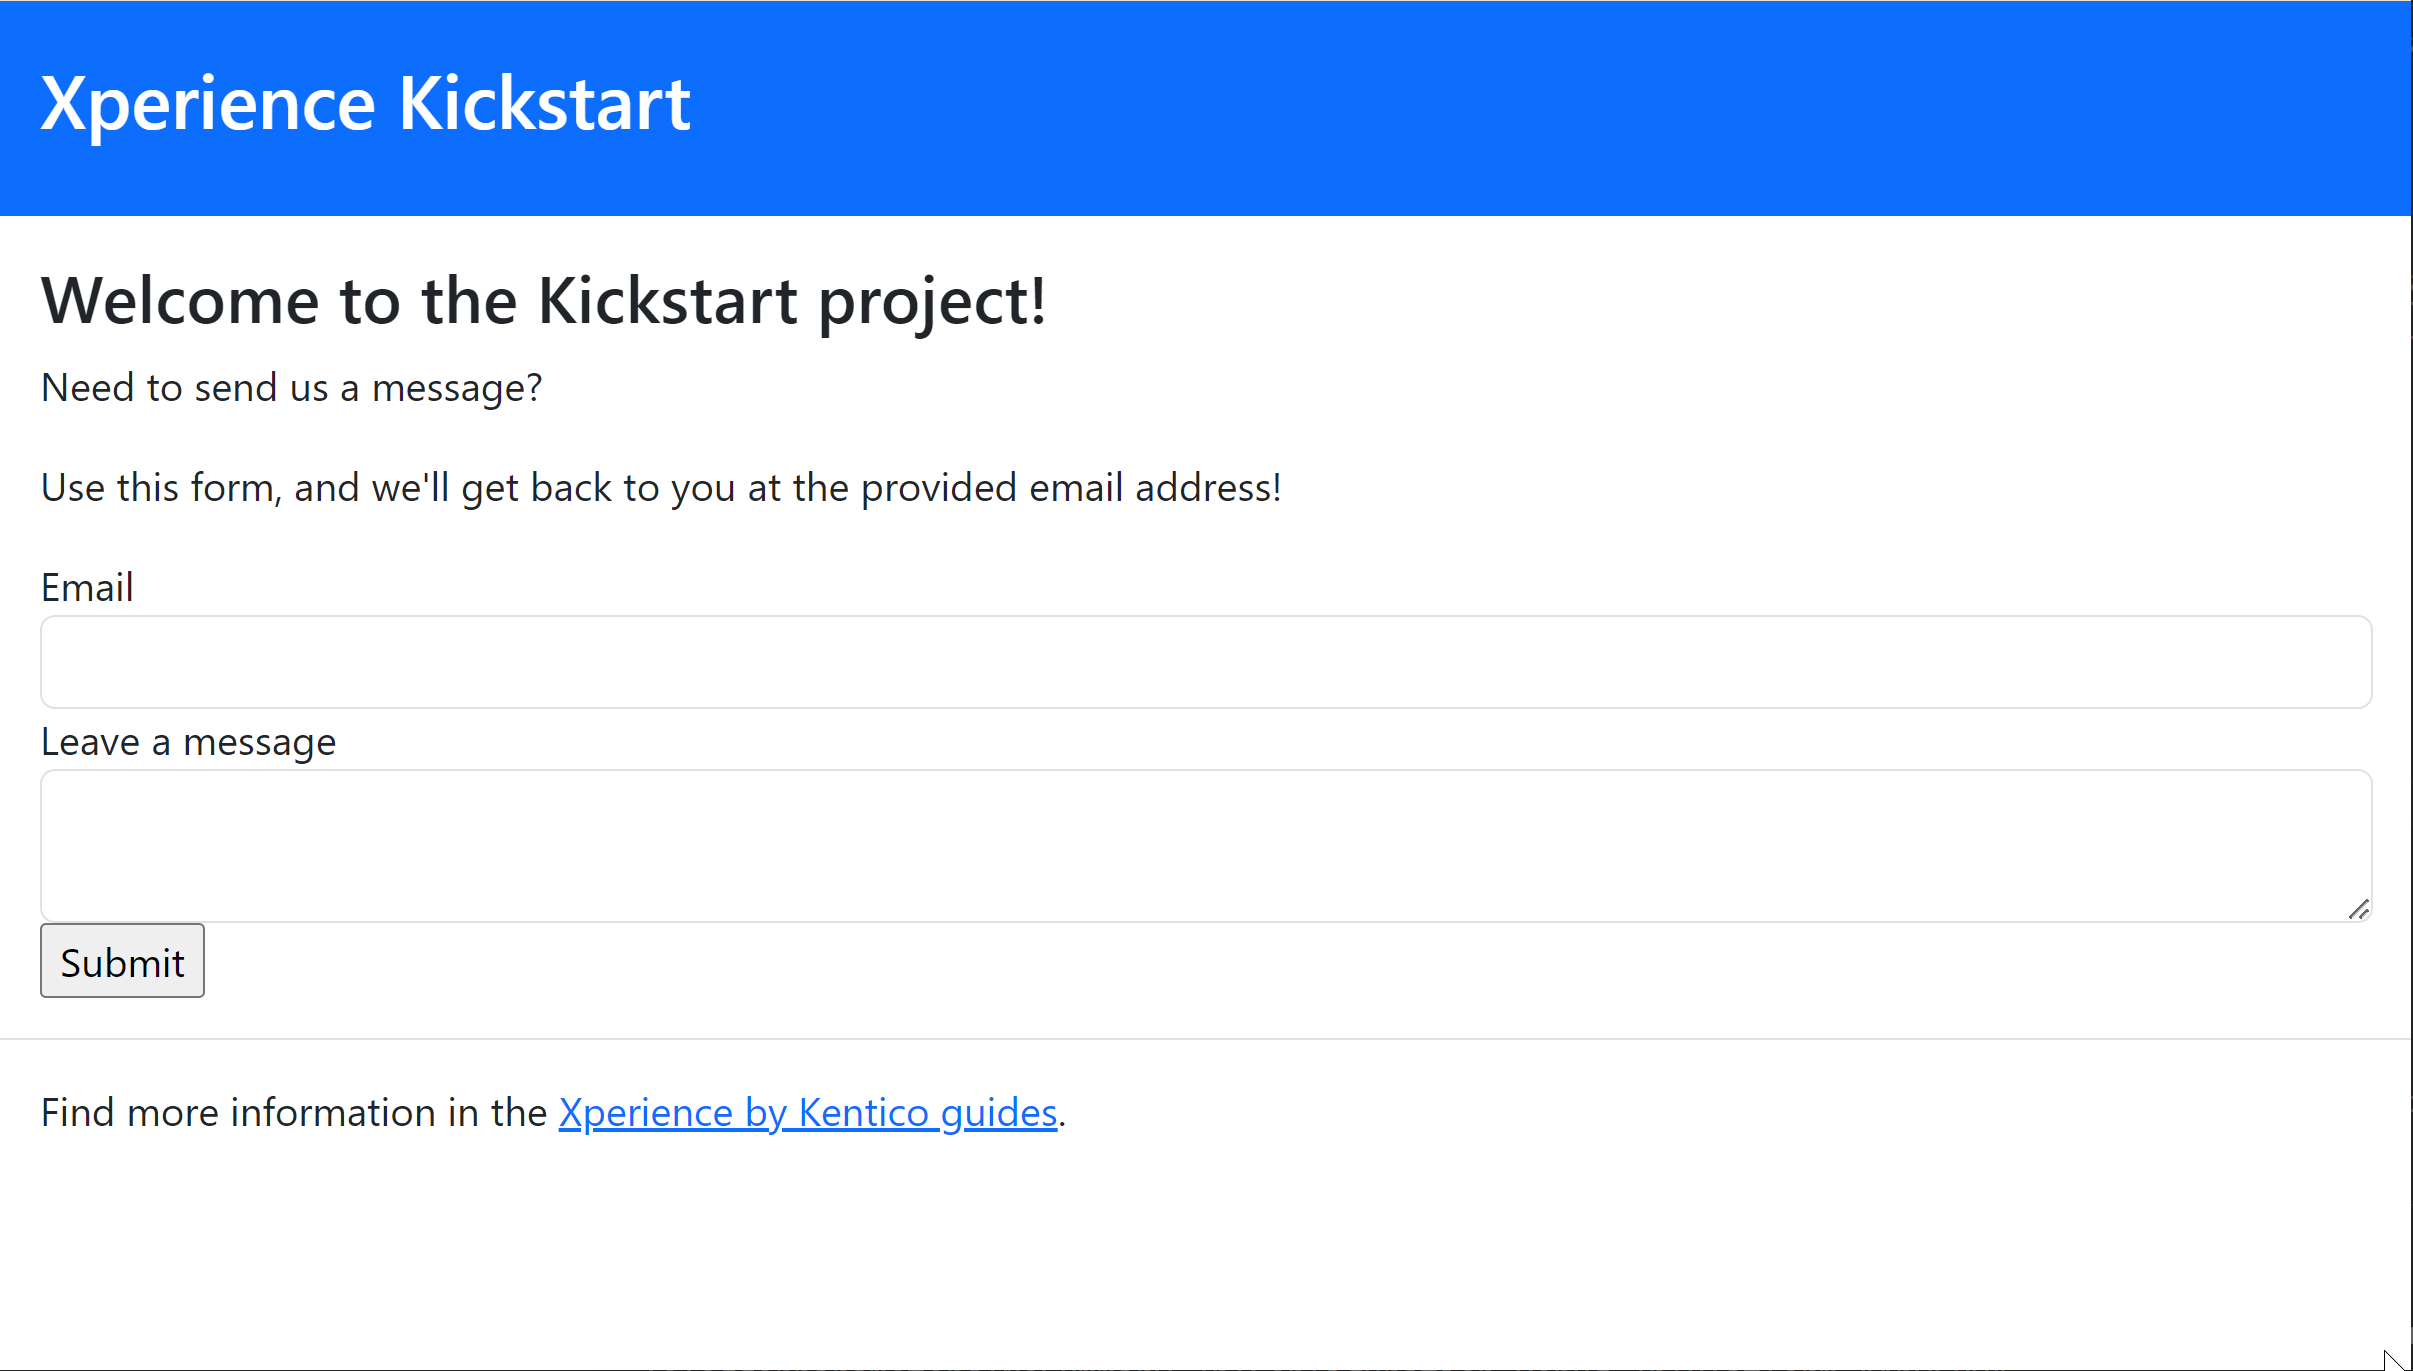Click the word Kickstart in the blue header
Image resolution: width=2413 pixels, height=1371 pixels.
pyautogui.click(x=544, y=104)
